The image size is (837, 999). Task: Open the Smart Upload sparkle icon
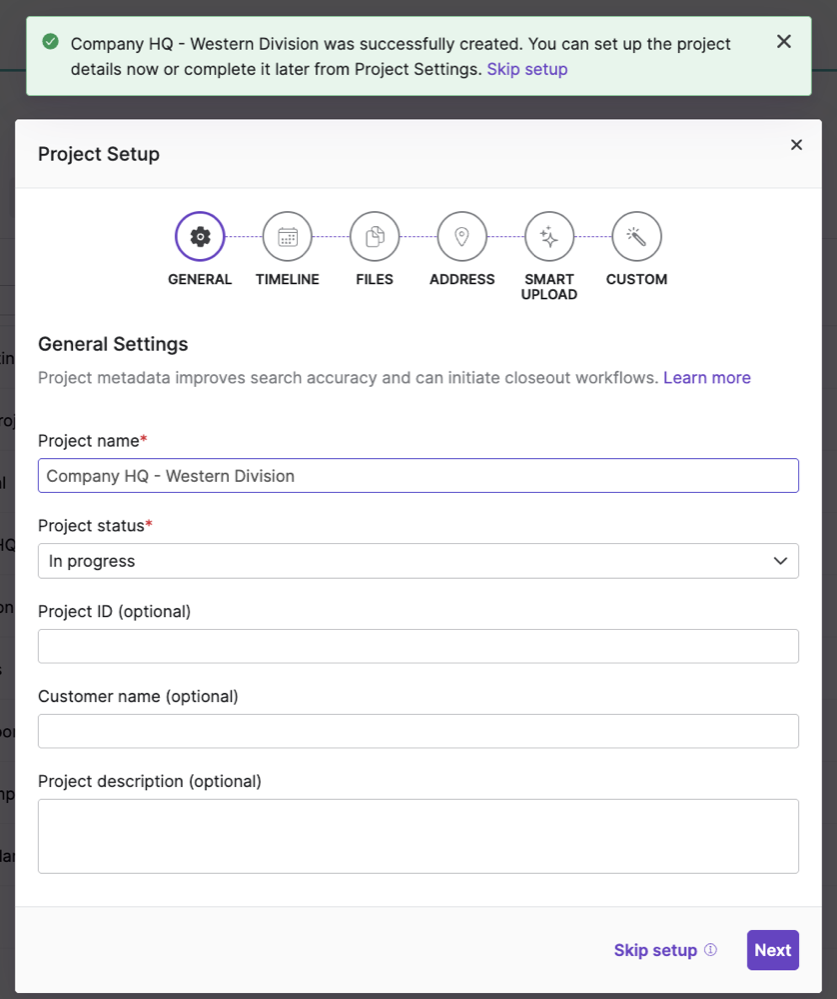click(x=549, y=237)
